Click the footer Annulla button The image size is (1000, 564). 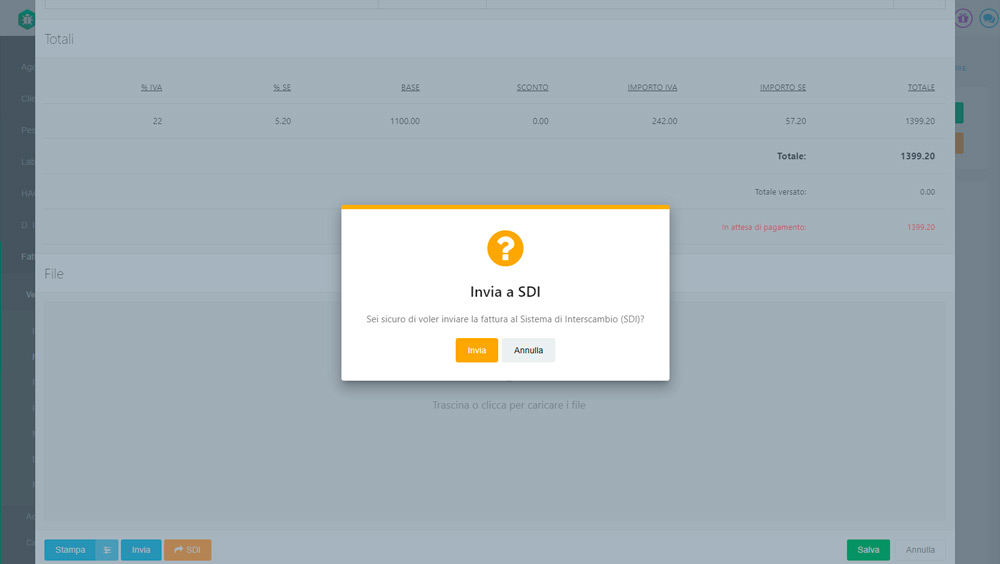pos(920,550)
